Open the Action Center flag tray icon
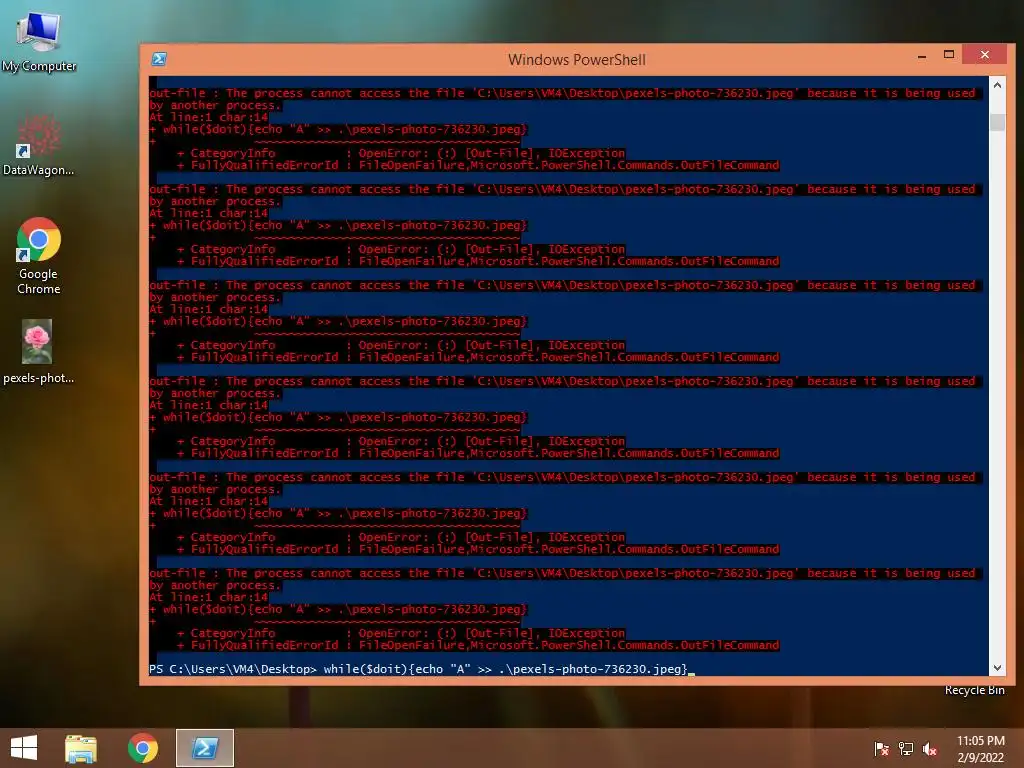This screenshot has height=768, width=1024. coord(881,749)
